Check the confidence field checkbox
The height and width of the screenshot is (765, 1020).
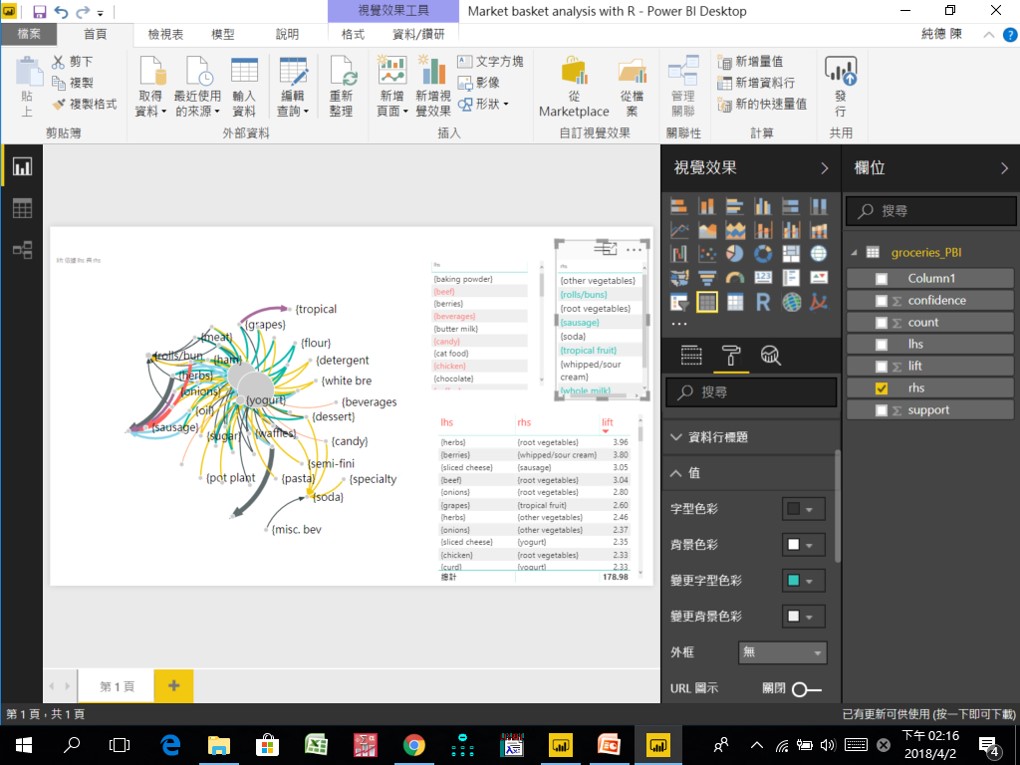point(881,301)
